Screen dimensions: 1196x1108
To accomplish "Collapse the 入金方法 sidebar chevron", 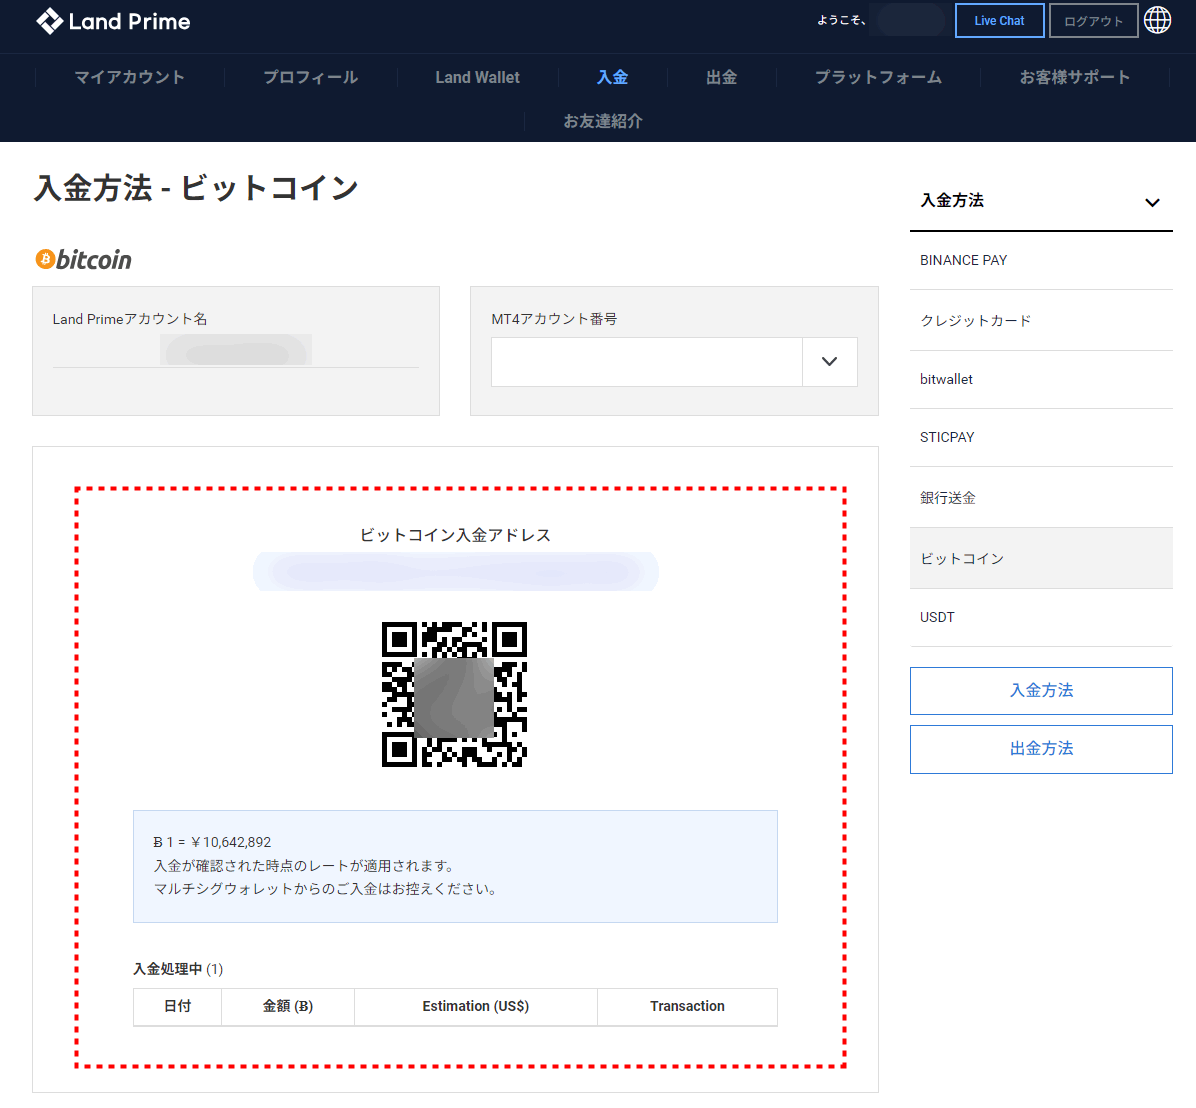I will (1152, 202).
